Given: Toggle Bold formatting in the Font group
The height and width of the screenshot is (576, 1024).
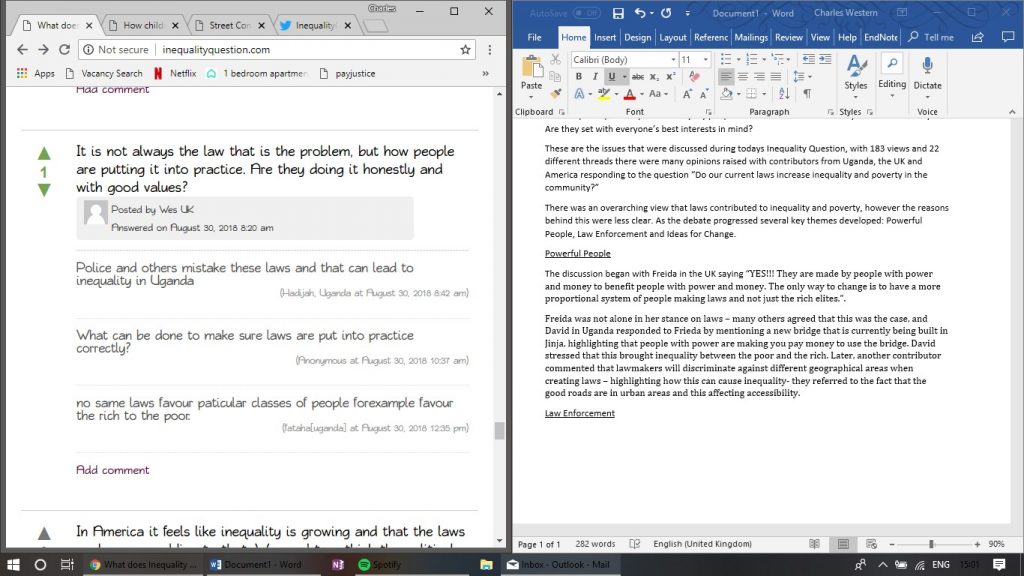Looking at the screenshot, I should click(579, 77).
